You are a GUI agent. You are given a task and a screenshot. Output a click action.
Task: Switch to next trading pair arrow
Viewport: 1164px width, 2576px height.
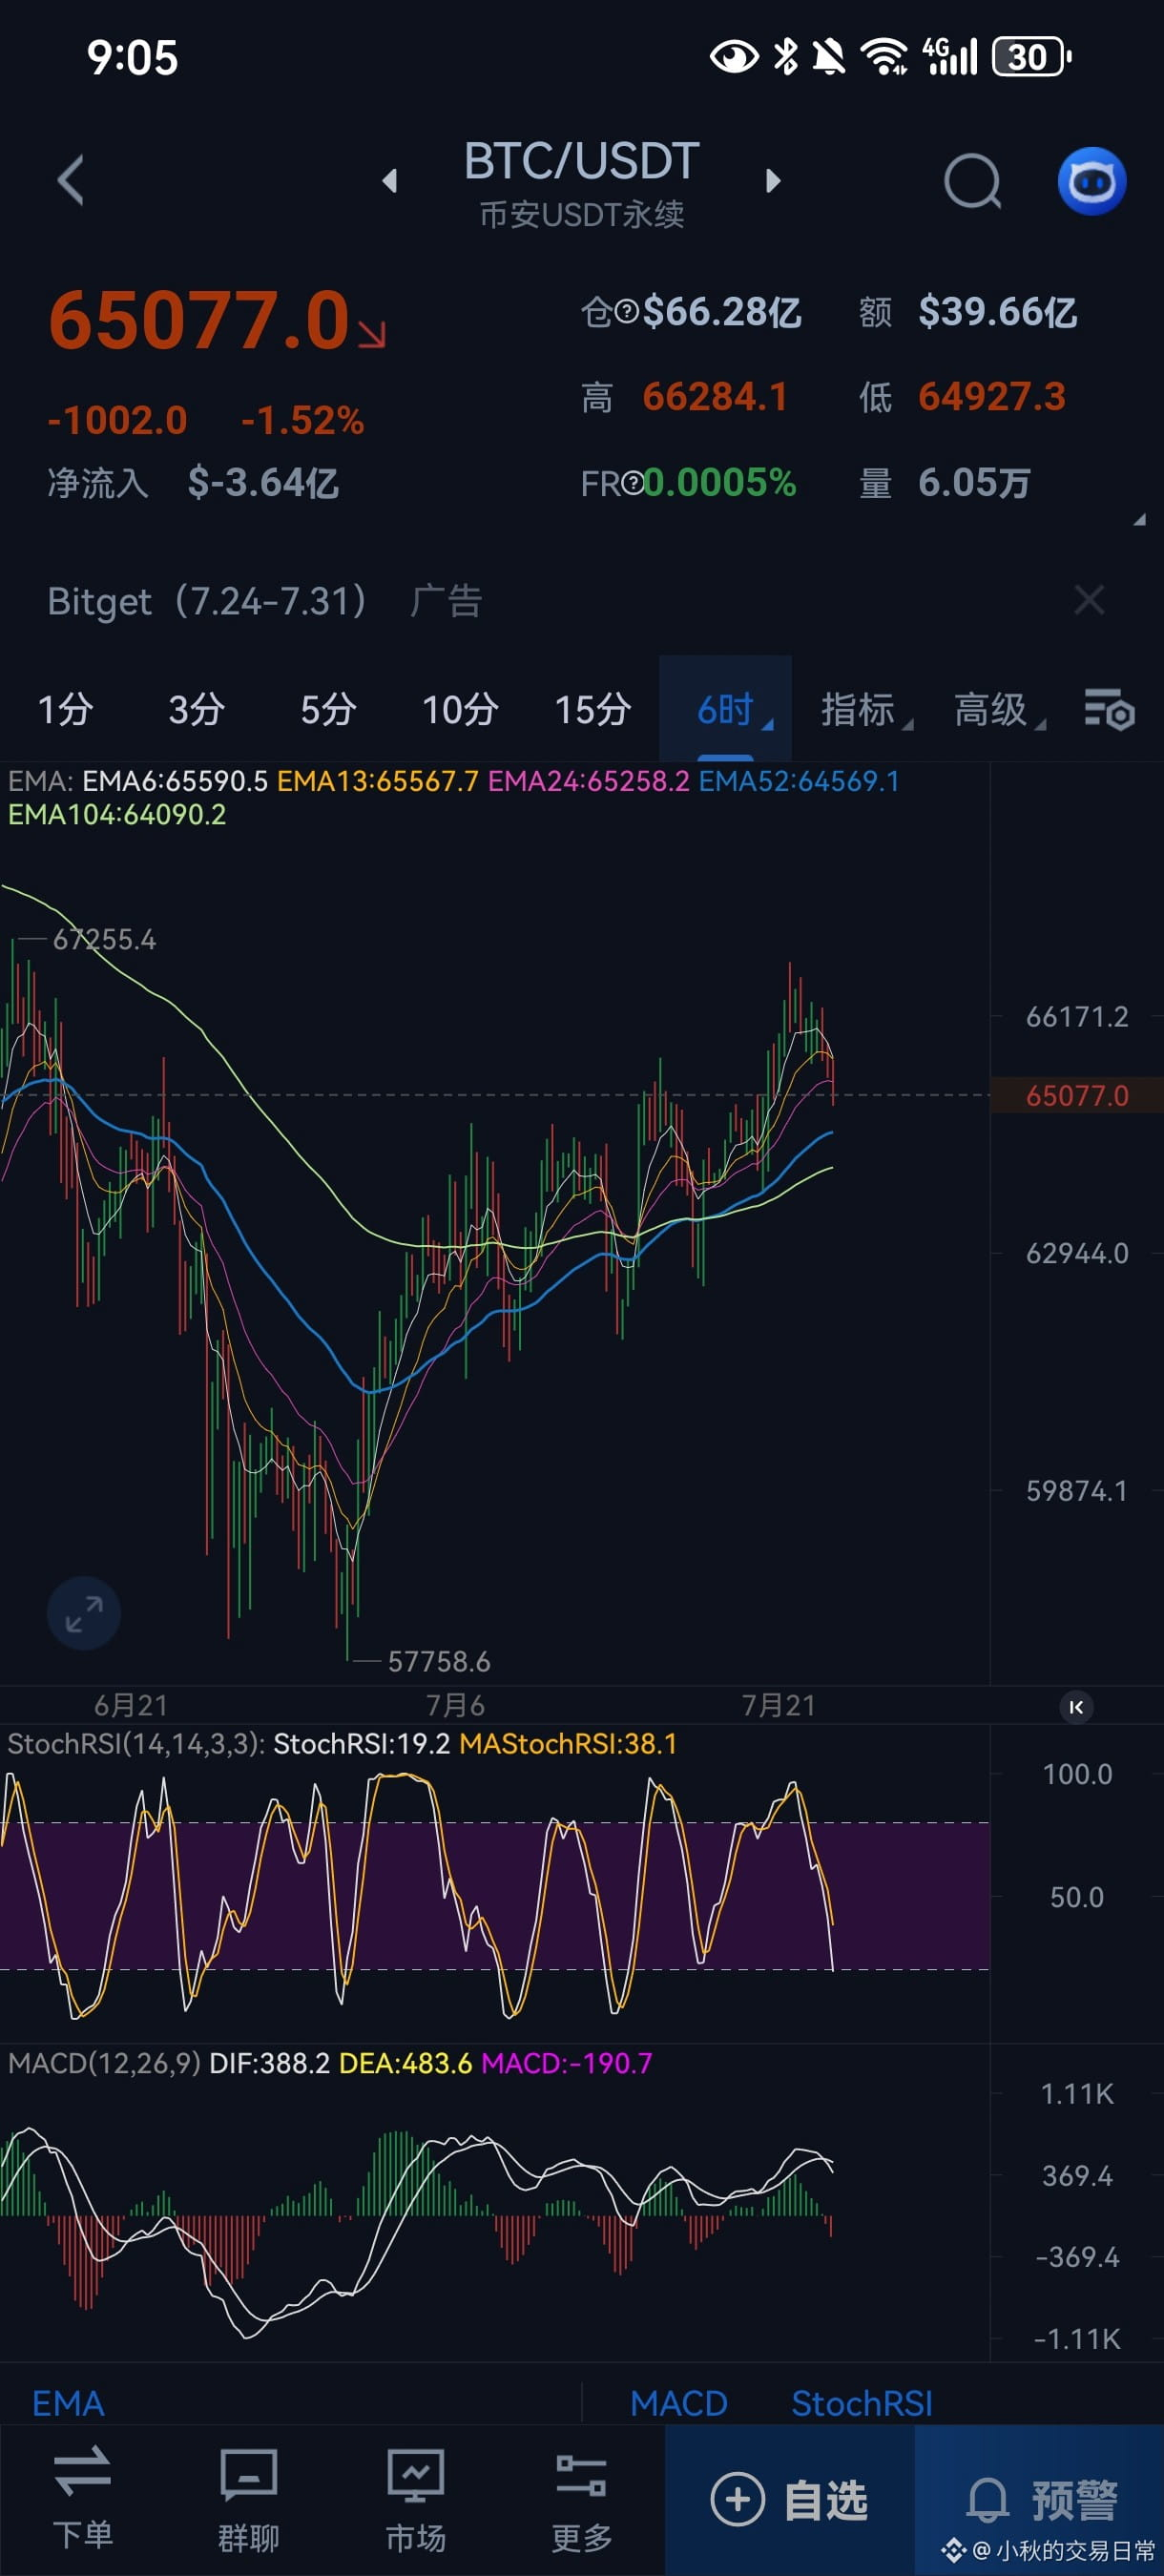click(772, 181)
